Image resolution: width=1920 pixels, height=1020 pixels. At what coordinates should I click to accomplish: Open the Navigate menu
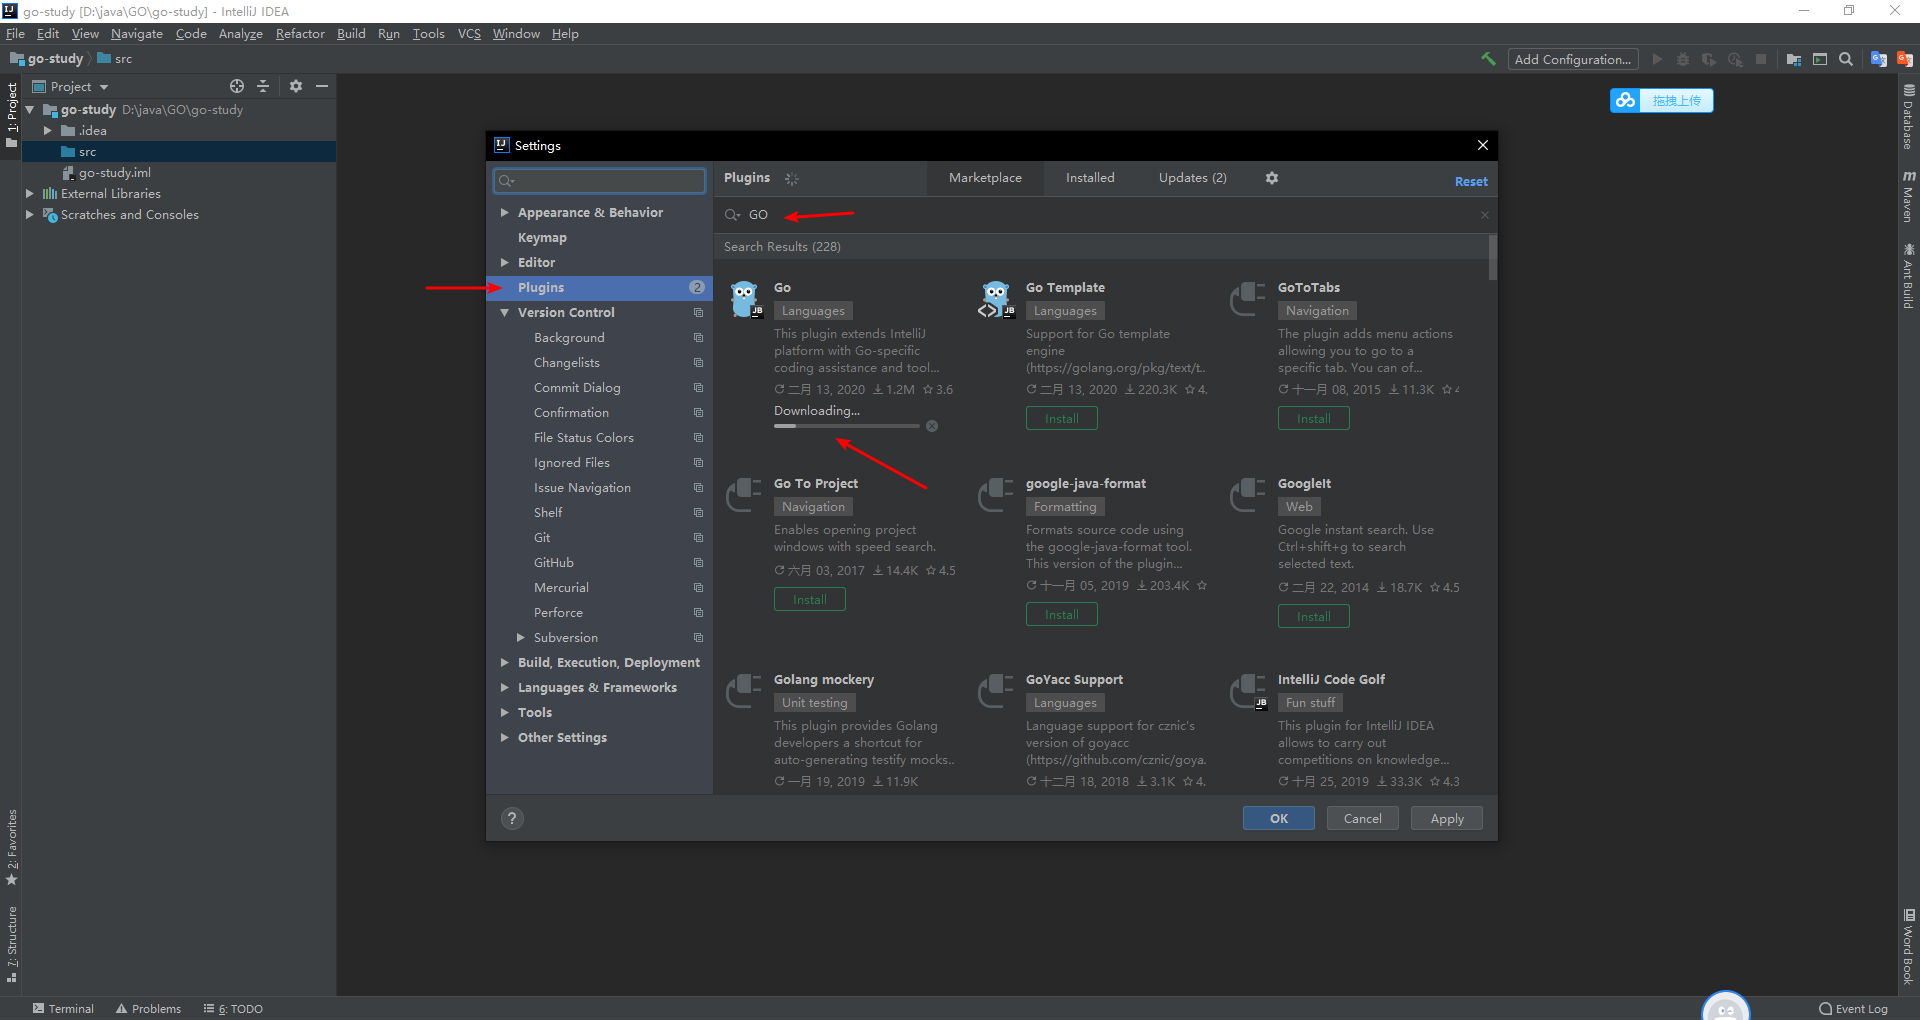[x=137, y=33]
